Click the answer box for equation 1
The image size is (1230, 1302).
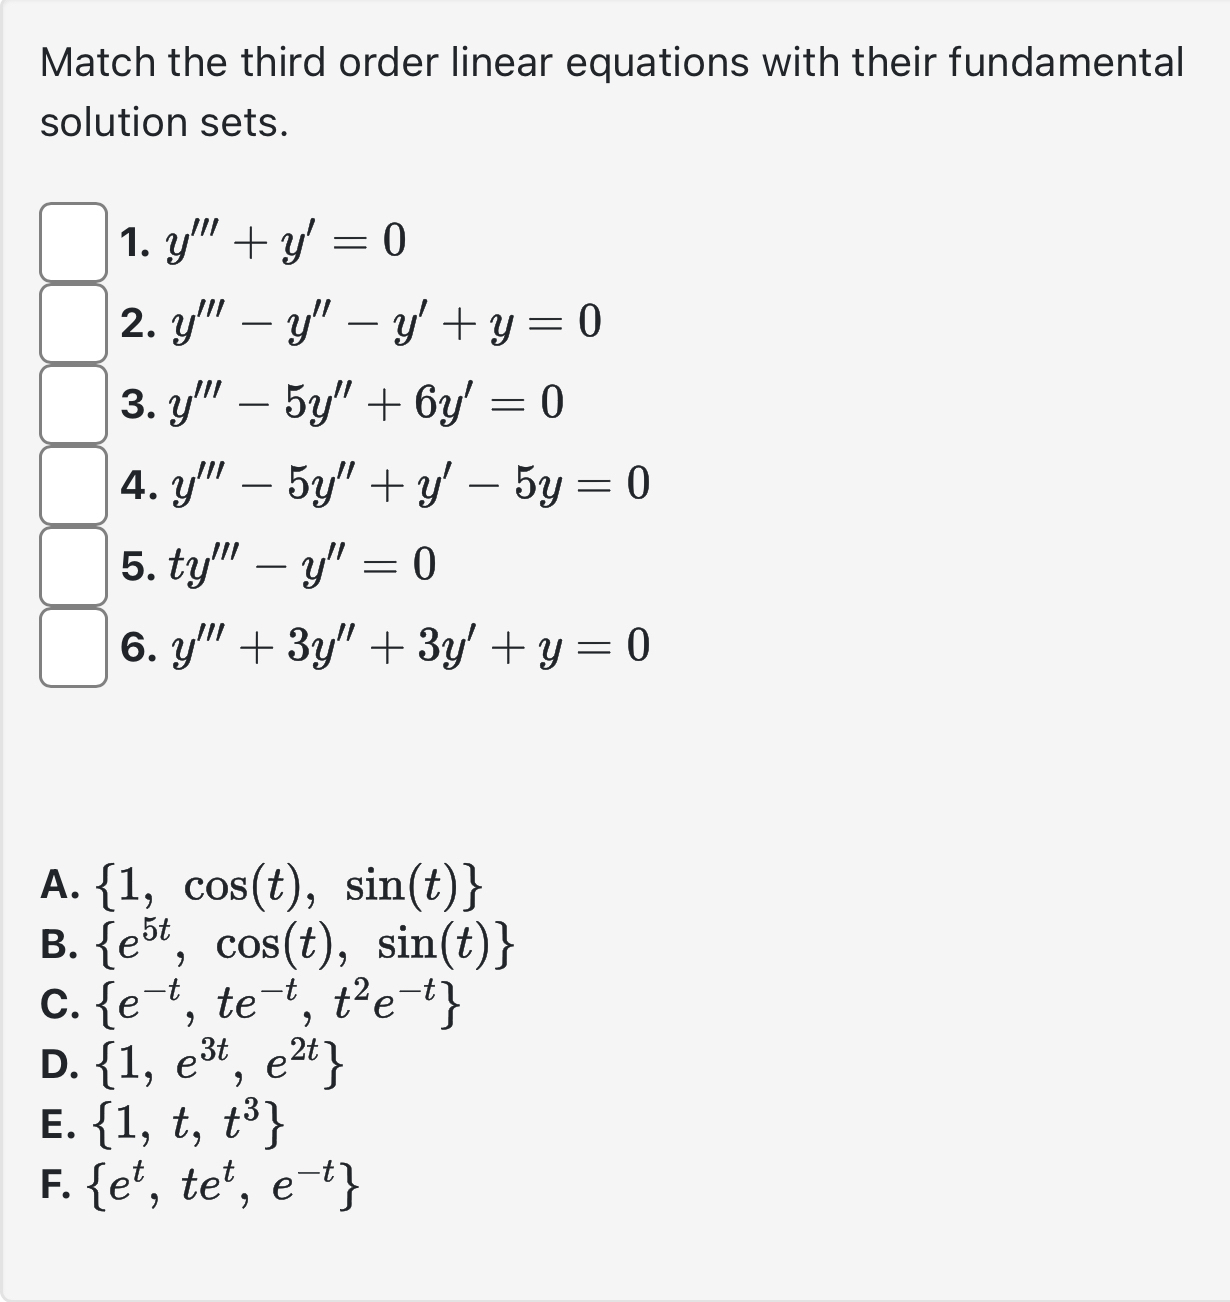point(73,240)
